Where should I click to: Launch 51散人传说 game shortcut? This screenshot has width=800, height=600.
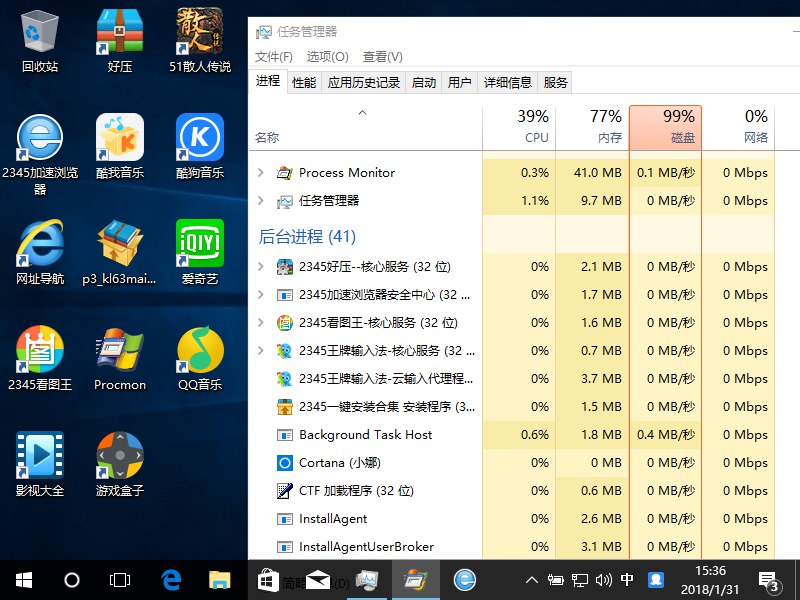[x=200, y=42]
